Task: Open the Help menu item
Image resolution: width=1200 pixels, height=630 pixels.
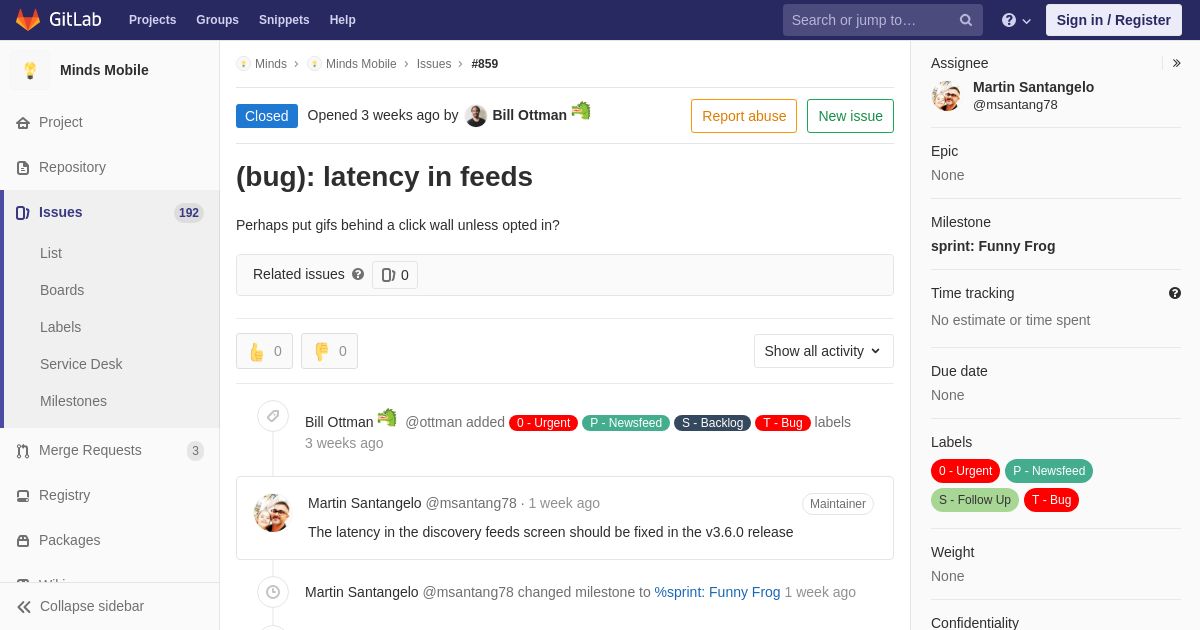Action: click(x=343, y=20)
